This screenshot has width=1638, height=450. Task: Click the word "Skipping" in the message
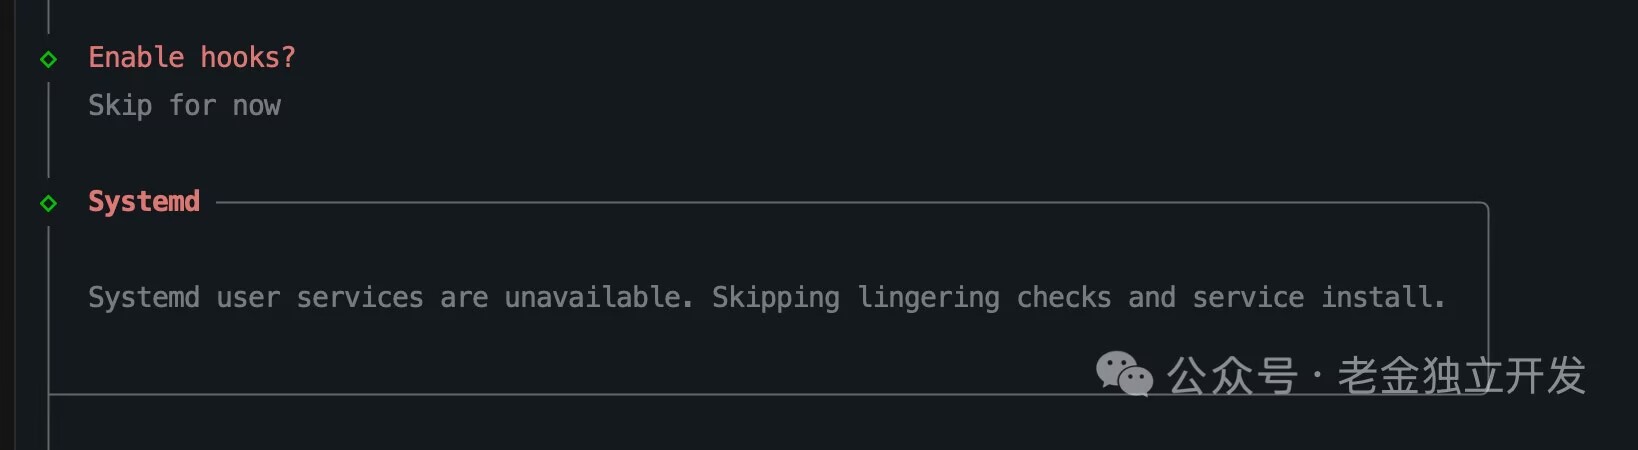pos(776,297)
